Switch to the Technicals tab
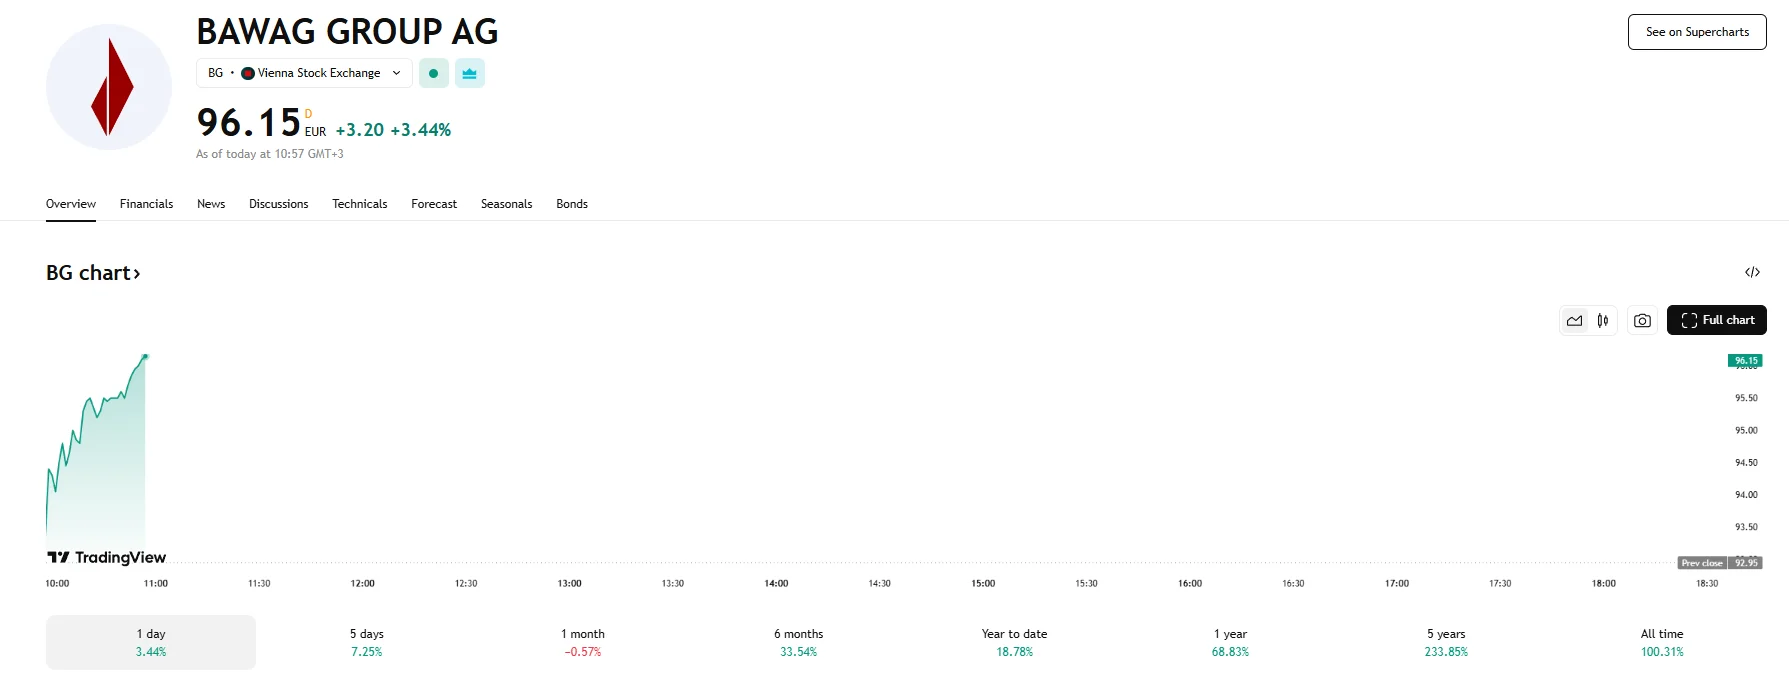Viewport: 1789px width, 684px height. pos(359,204)
